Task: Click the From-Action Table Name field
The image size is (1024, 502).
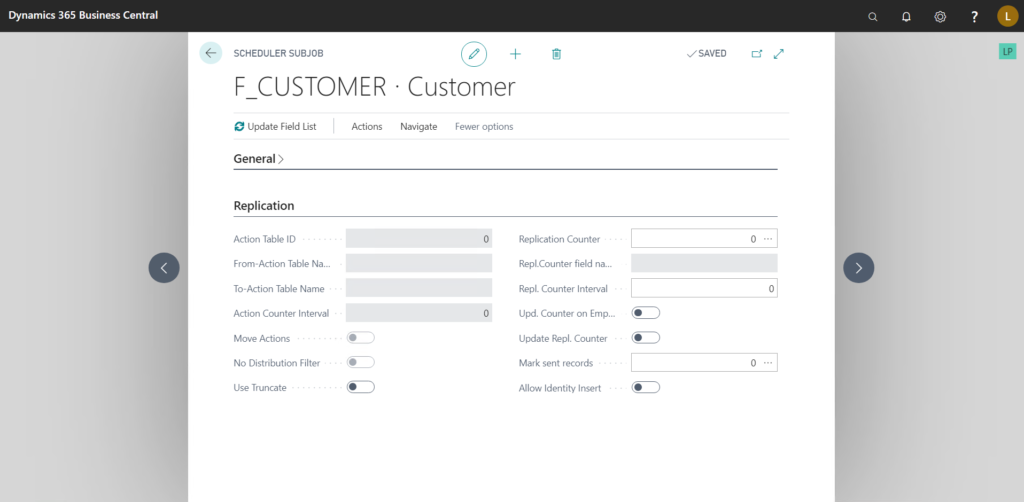Action: point(419,263)
